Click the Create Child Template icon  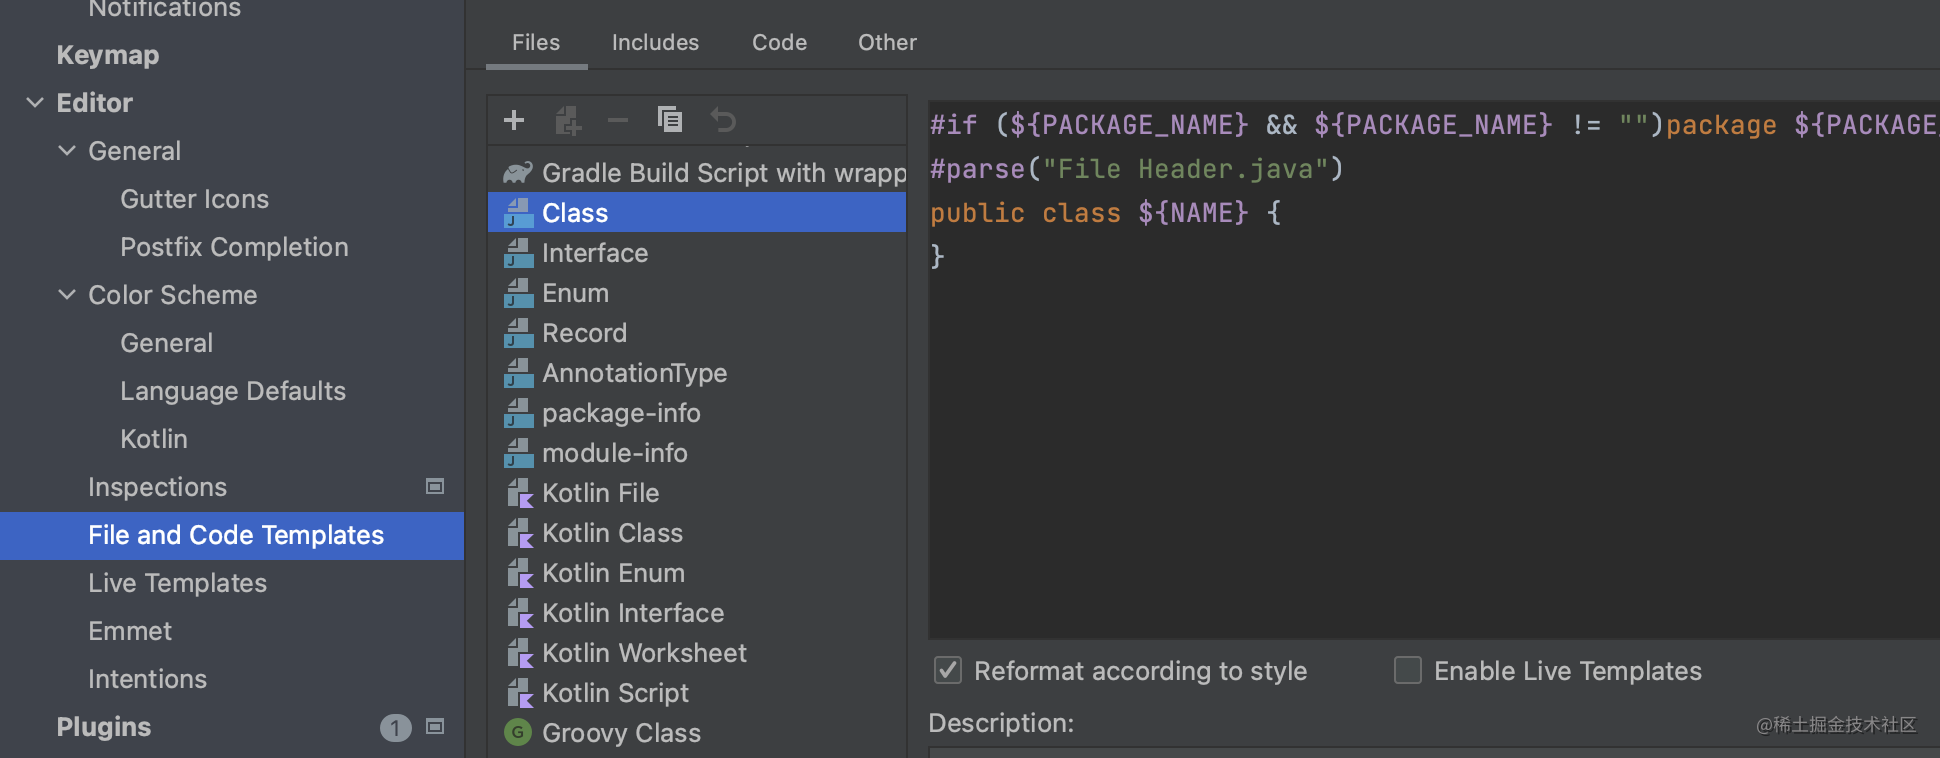click(x=567, y=121)
